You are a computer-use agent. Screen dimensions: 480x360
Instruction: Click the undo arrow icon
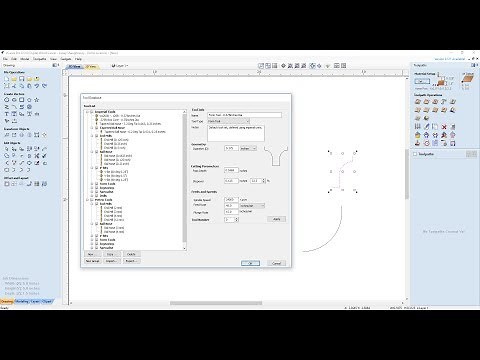(37, 86)
